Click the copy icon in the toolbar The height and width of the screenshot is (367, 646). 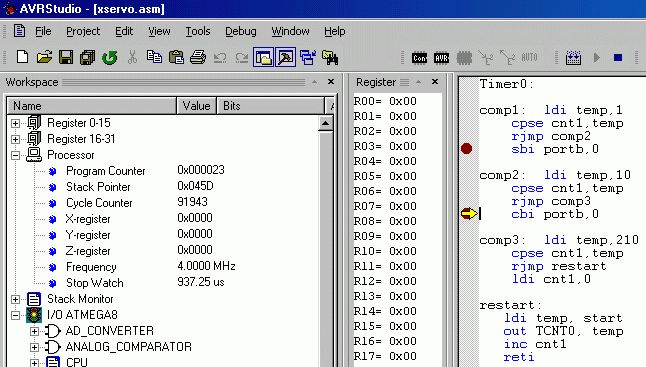(154, 57)
